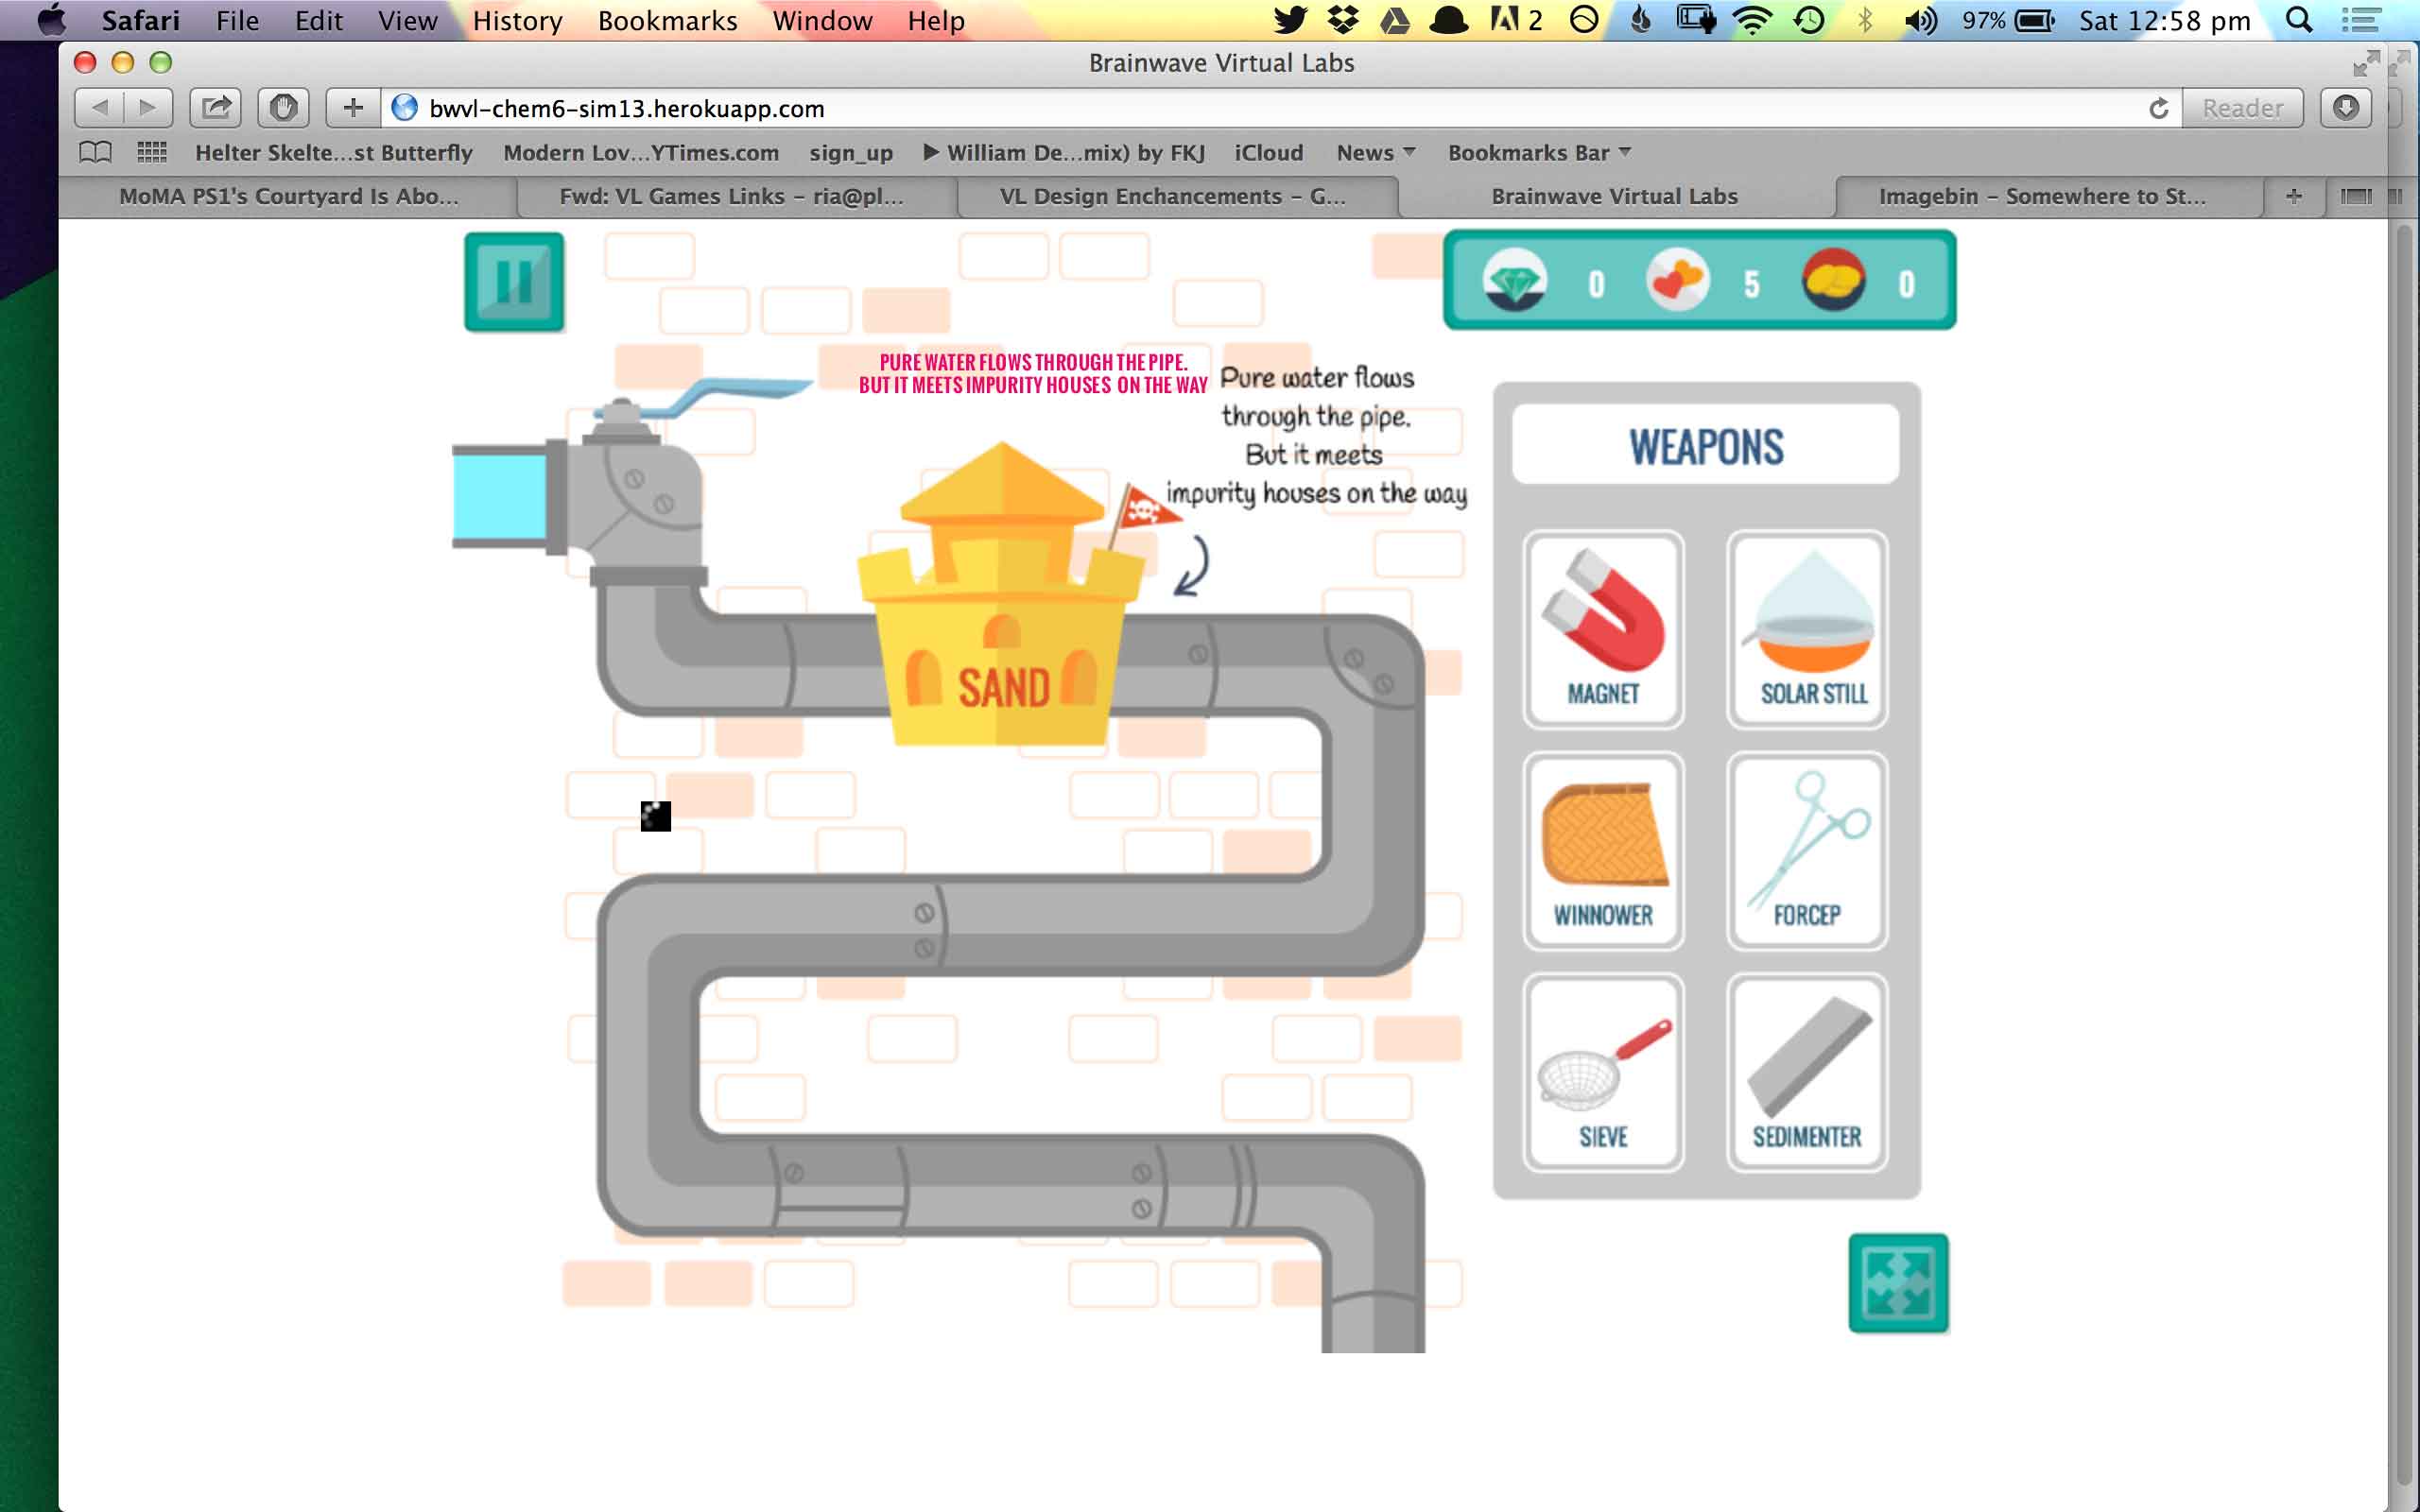Enter Safari full screen mode arrows

[2365, 63]
